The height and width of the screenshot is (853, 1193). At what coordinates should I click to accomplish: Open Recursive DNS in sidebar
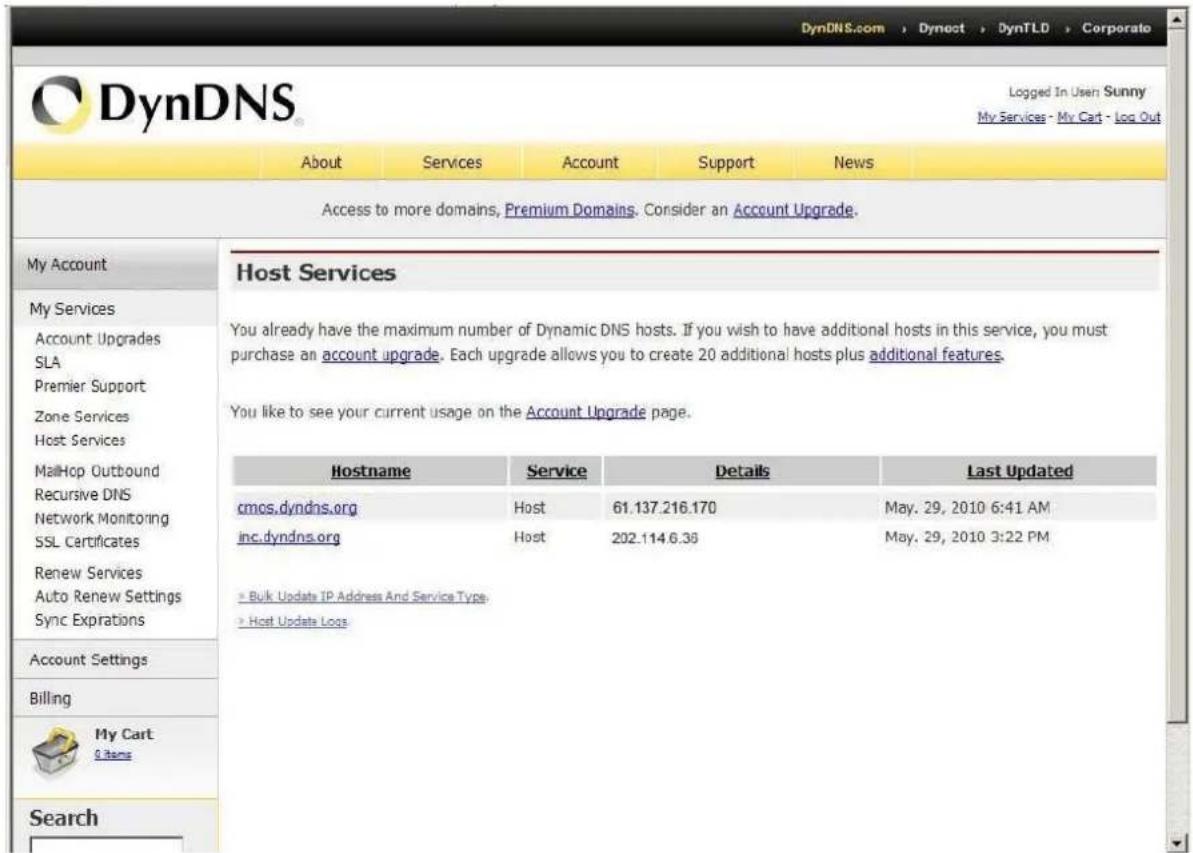(x=82, y=495)
